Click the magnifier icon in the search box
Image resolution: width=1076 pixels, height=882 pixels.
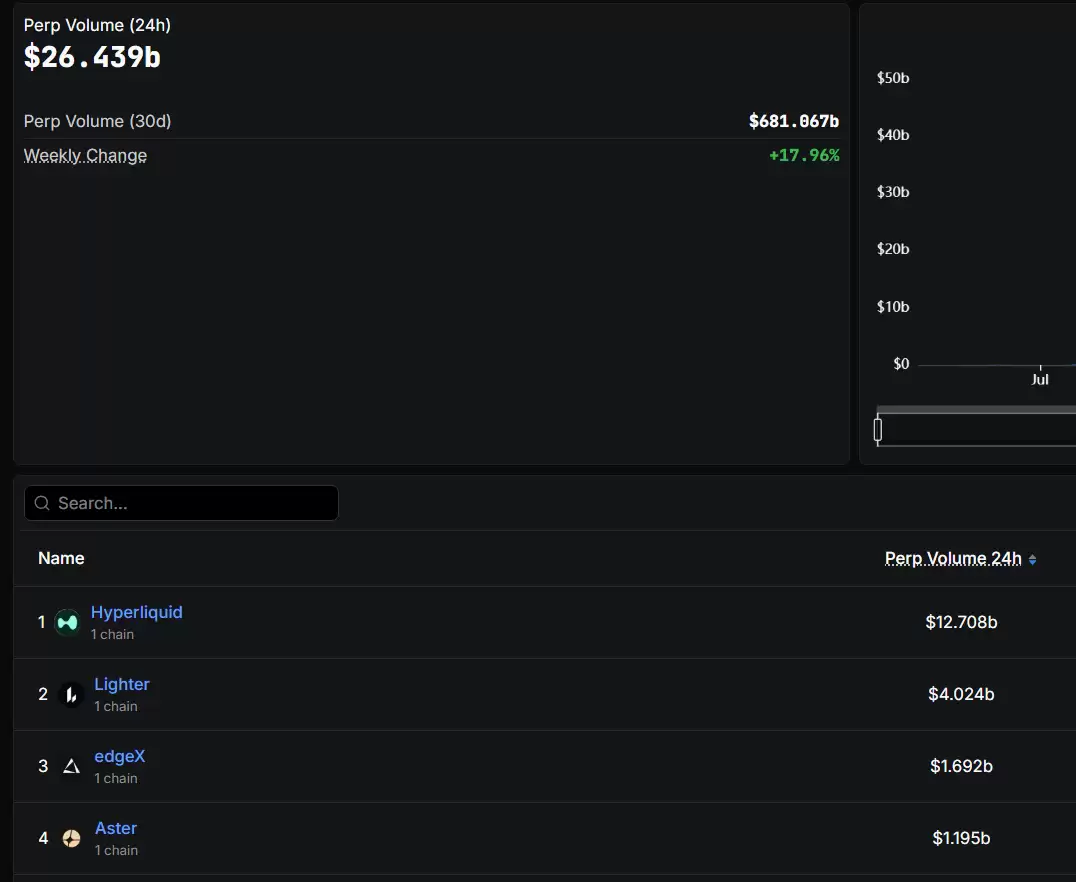42,503
